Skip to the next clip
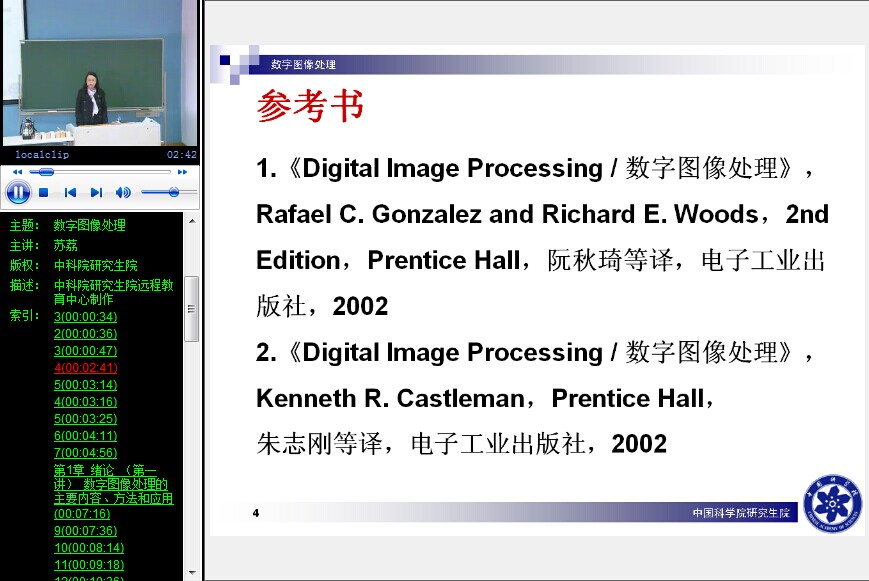 coord(96,192)
